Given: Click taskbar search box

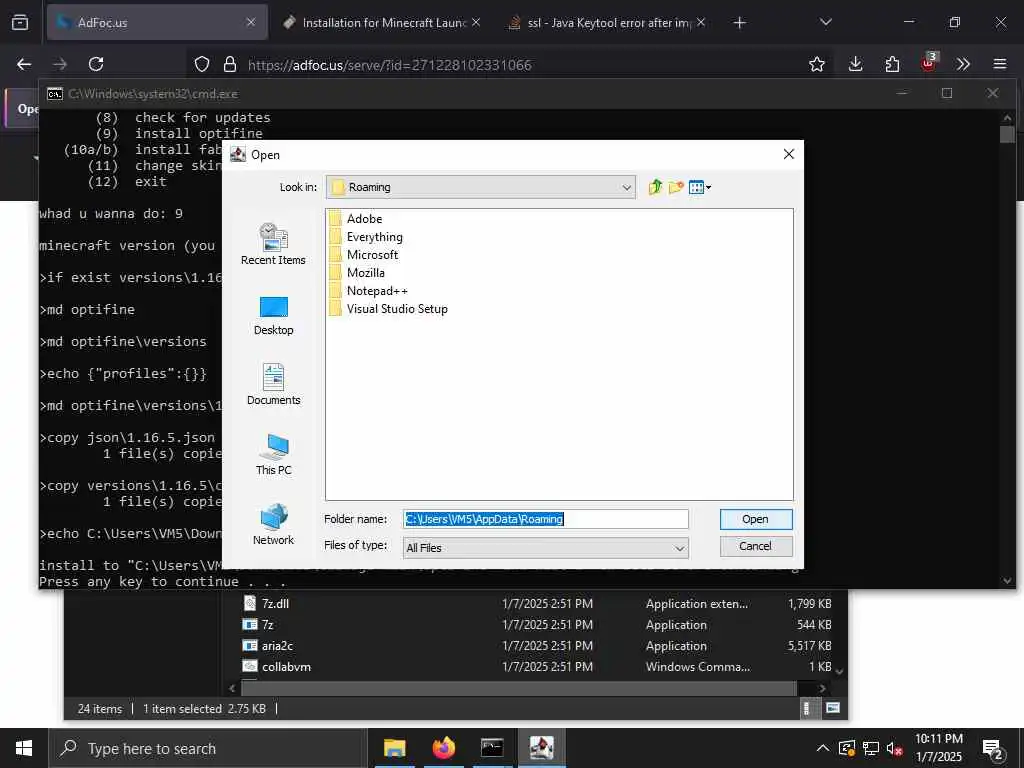Looking at the screenshot, I should [x=208, y=748].
